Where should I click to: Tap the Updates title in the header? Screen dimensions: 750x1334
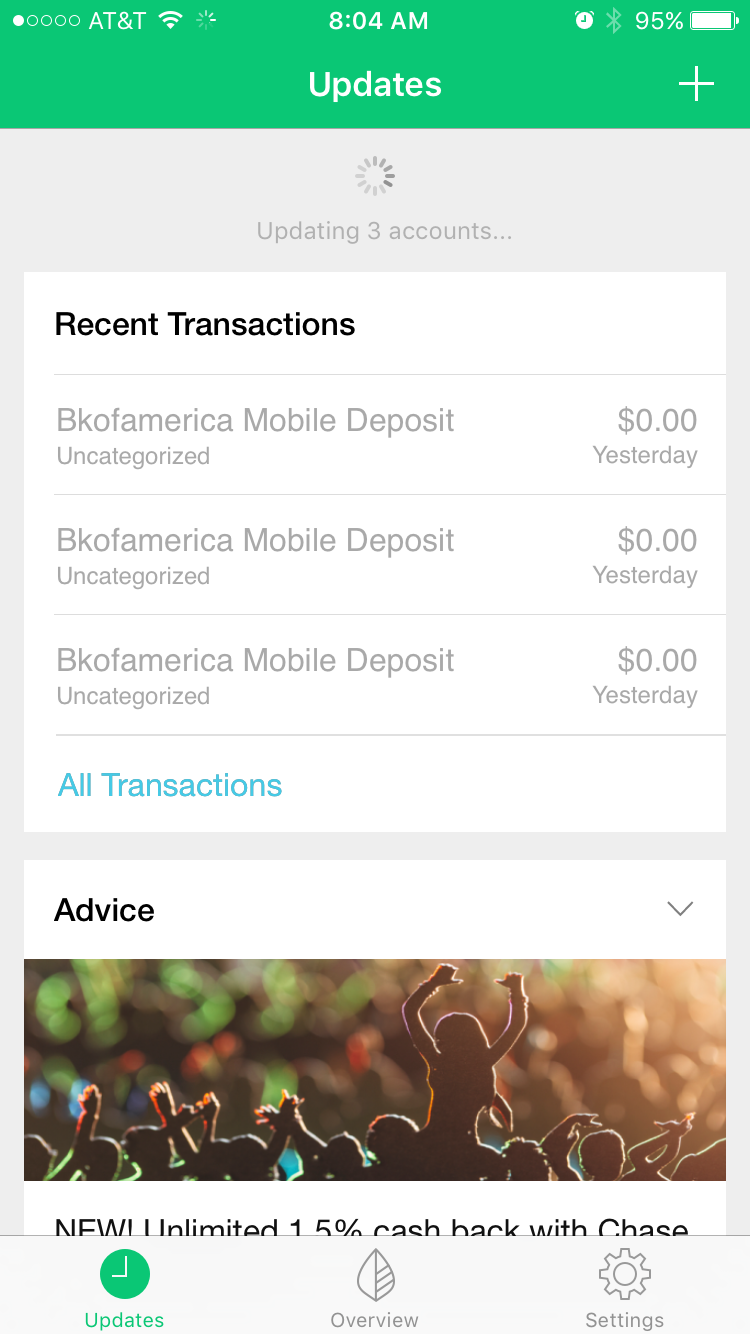coord(375,85)
